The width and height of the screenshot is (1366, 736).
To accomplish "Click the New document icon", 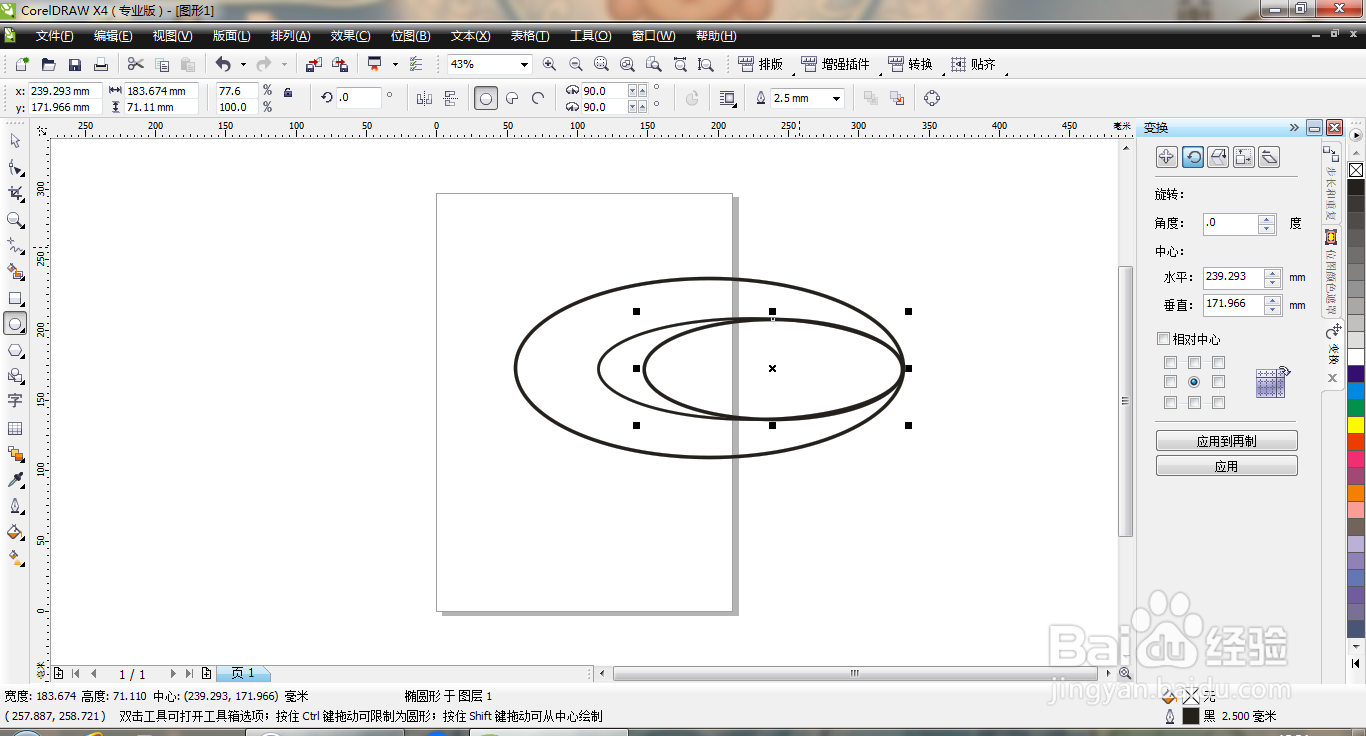I will click(x=22, y=64).
